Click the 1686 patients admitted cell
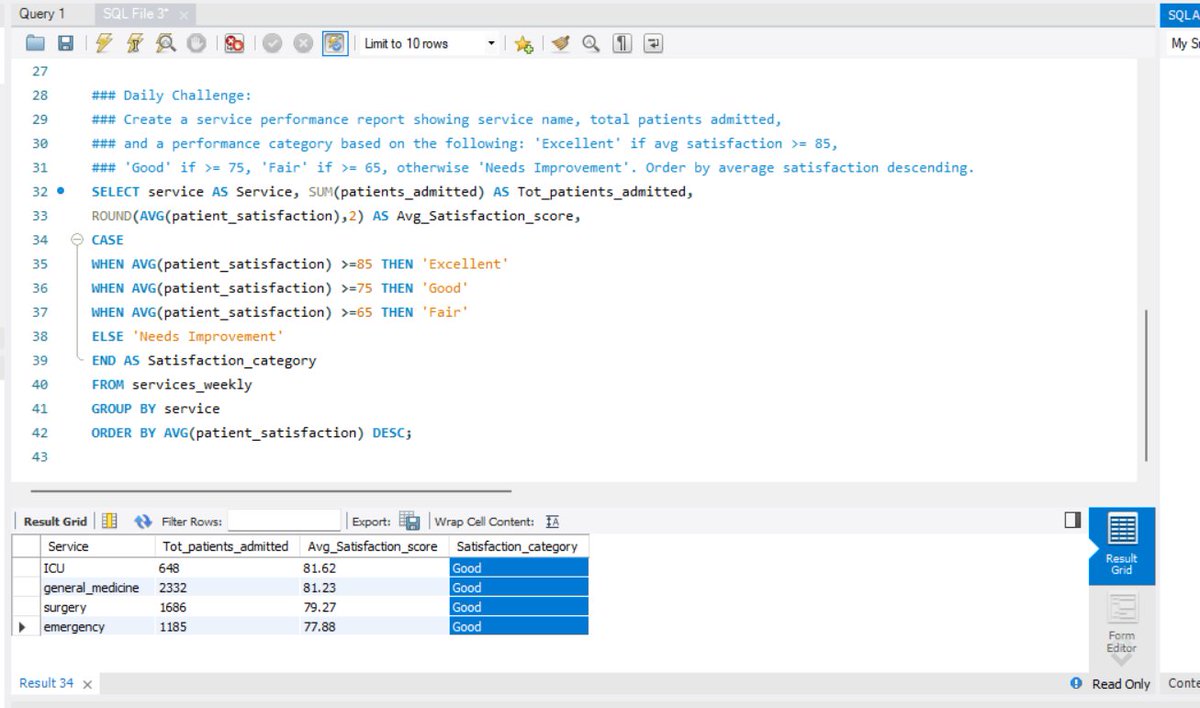Screen dimensions: 1200x708 click(x=225, y=607)
